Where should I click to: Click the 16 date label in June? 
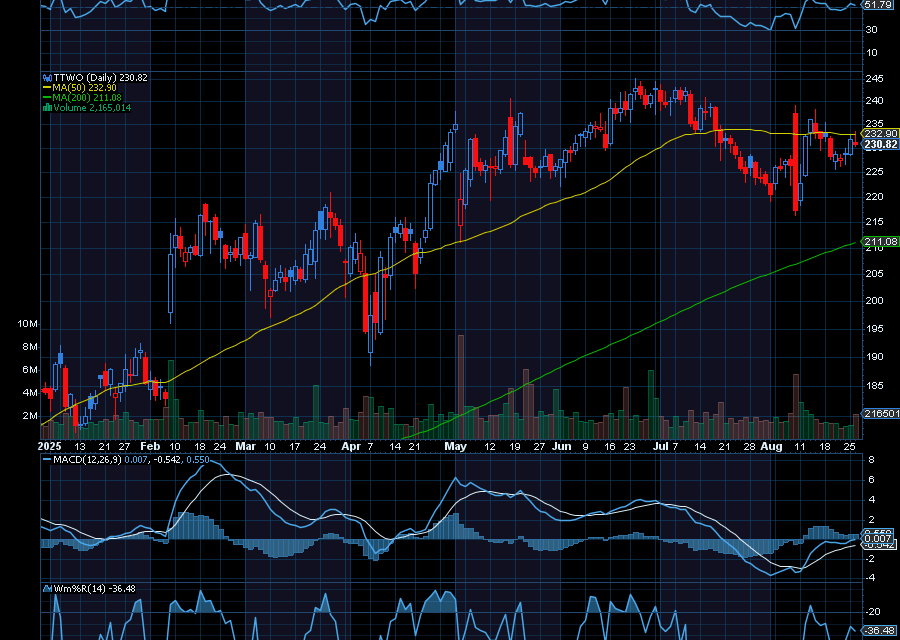click(x=610, y=447)
